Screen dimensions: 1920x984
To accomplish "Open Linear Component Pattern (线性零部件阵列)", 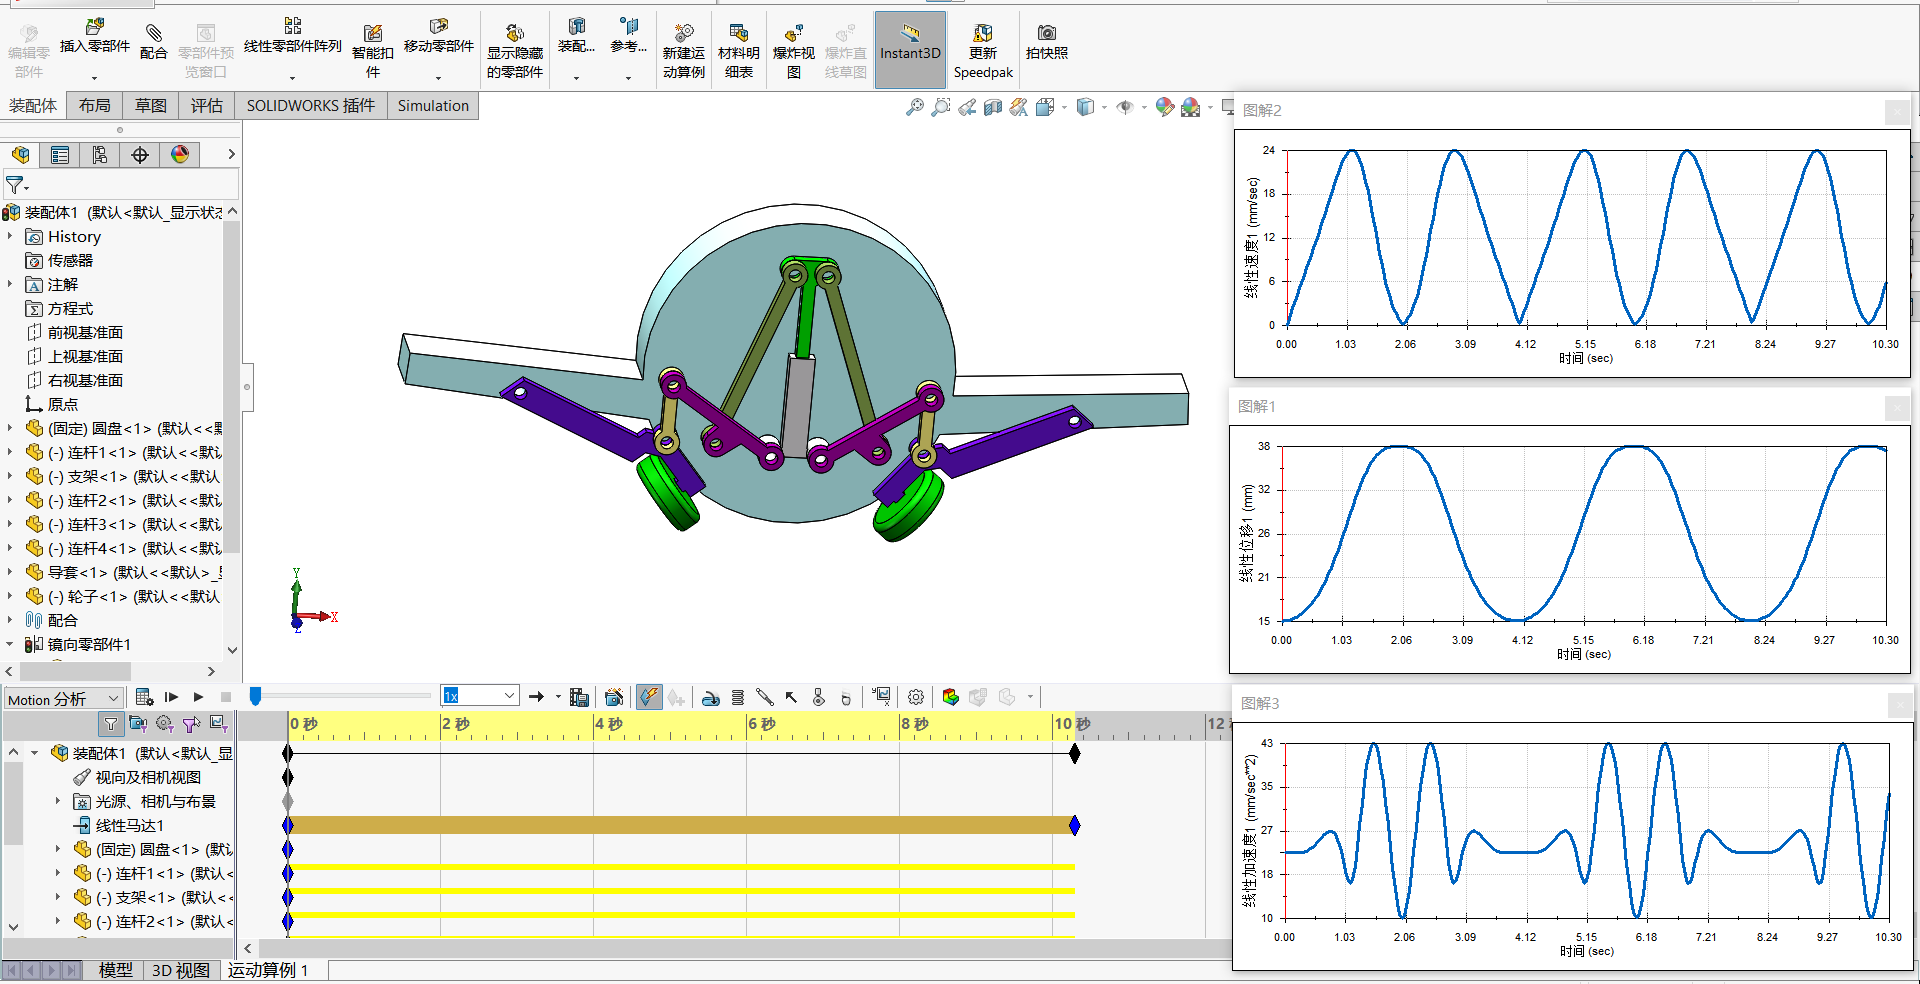I will pyautogui.click(x=292, y=37).
